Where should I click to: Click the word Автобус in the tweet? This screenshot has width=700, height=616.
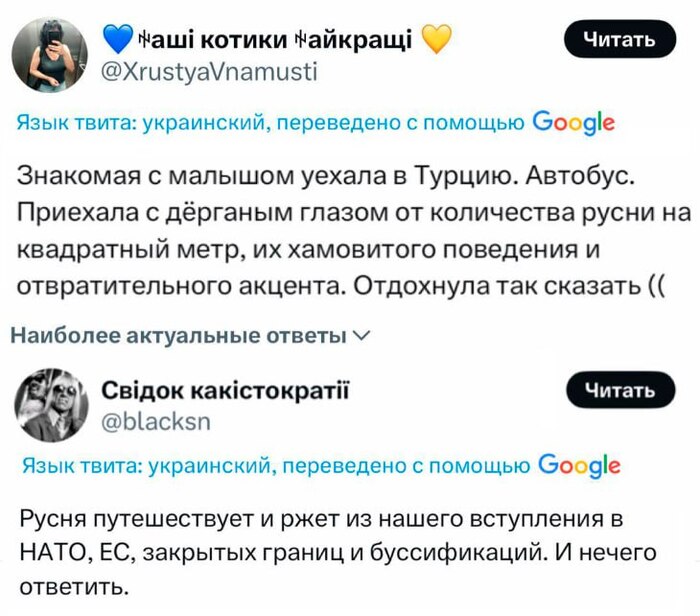[x=580, y=175]
